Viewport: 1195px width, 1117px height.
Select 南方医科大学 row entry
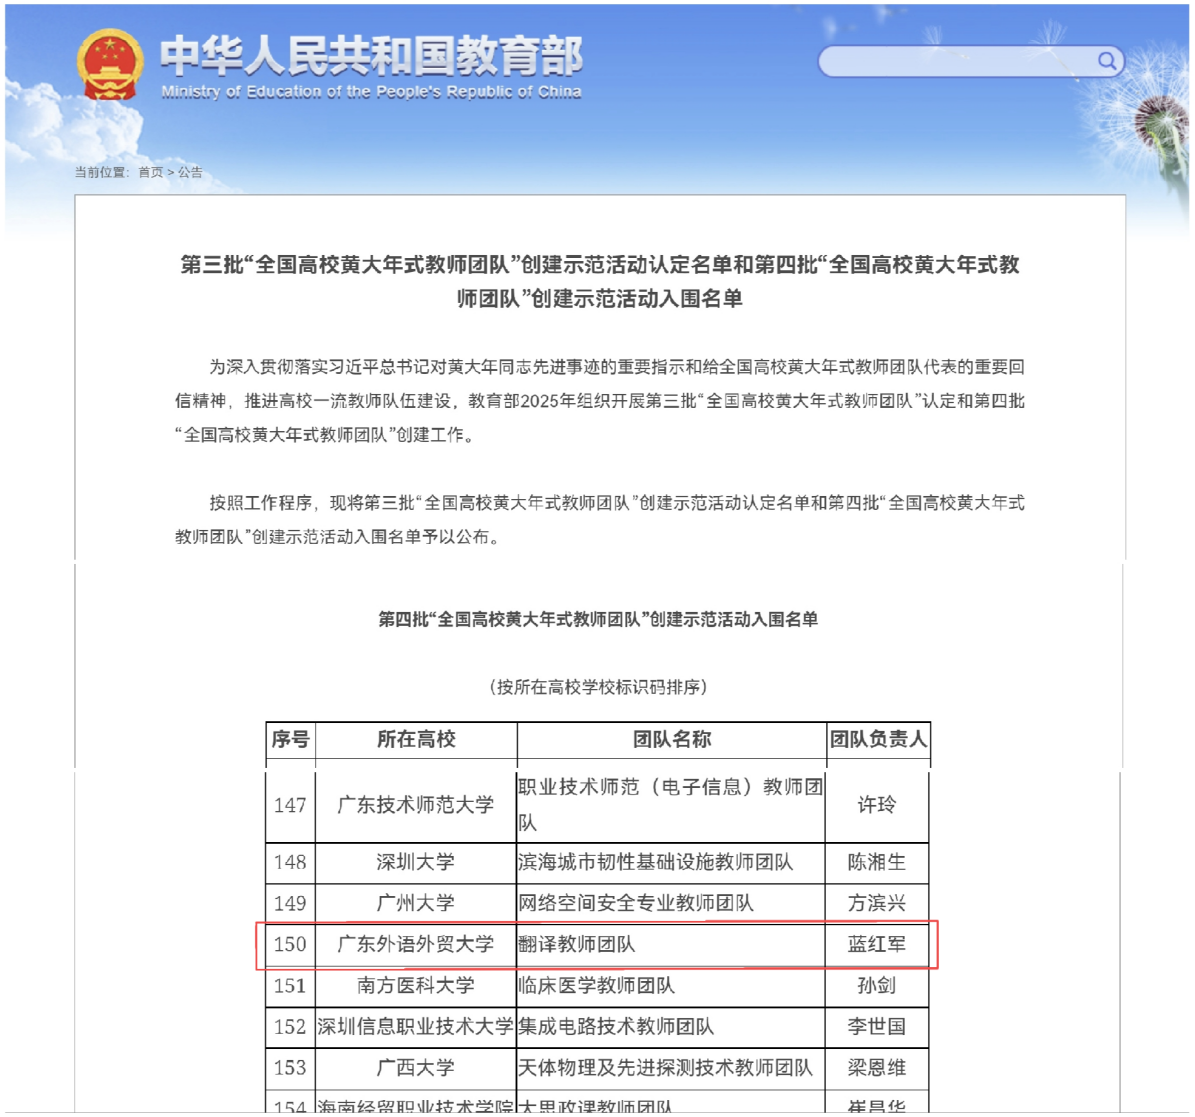click(414, 984)
